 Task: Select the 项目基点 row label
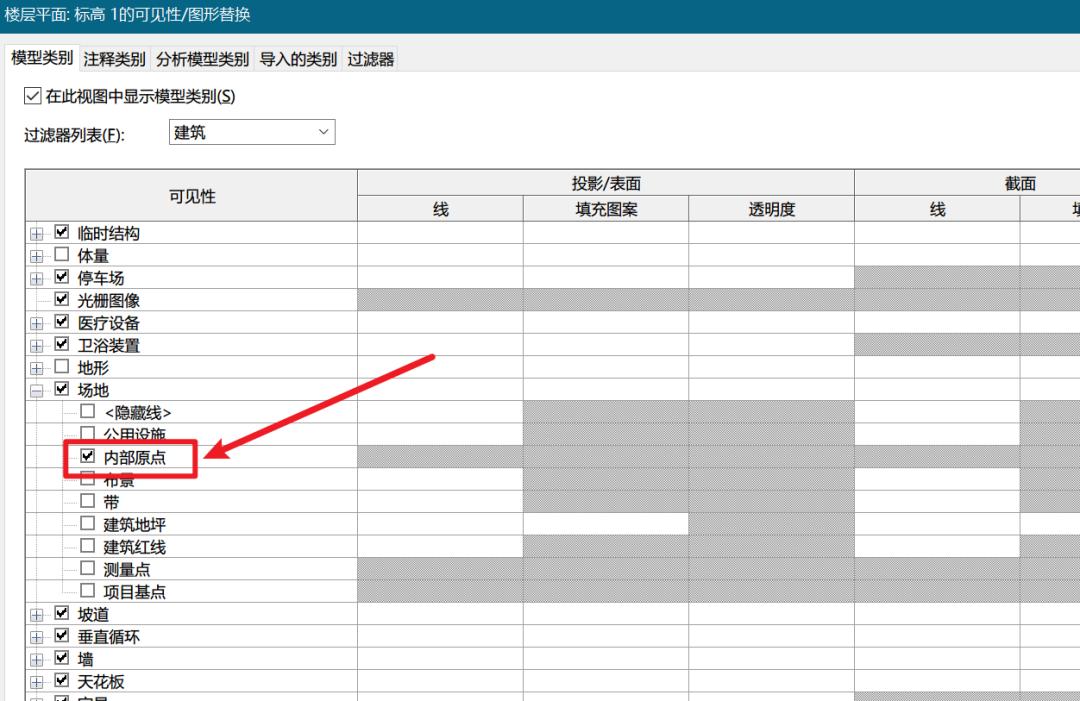[134, 592]
